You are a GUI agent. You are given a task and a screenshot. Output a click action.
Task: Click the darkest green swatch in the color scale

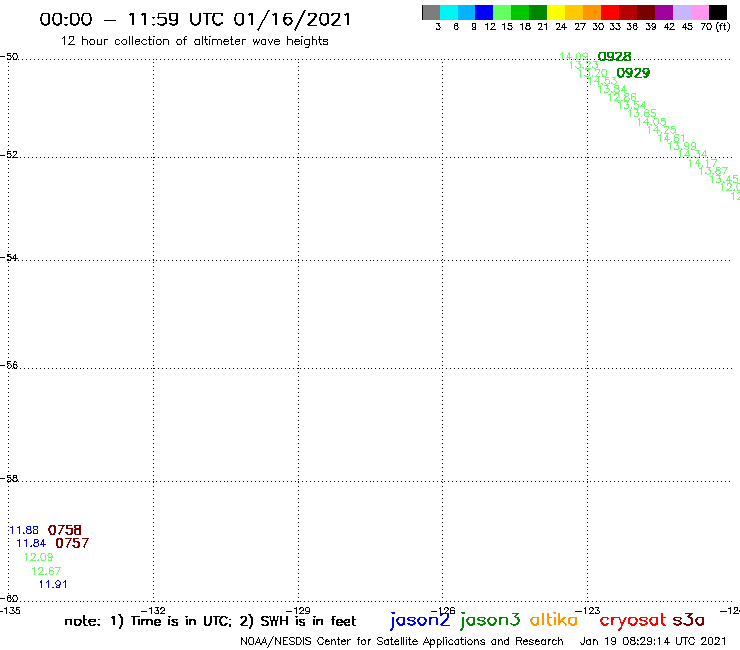[538, 12]
